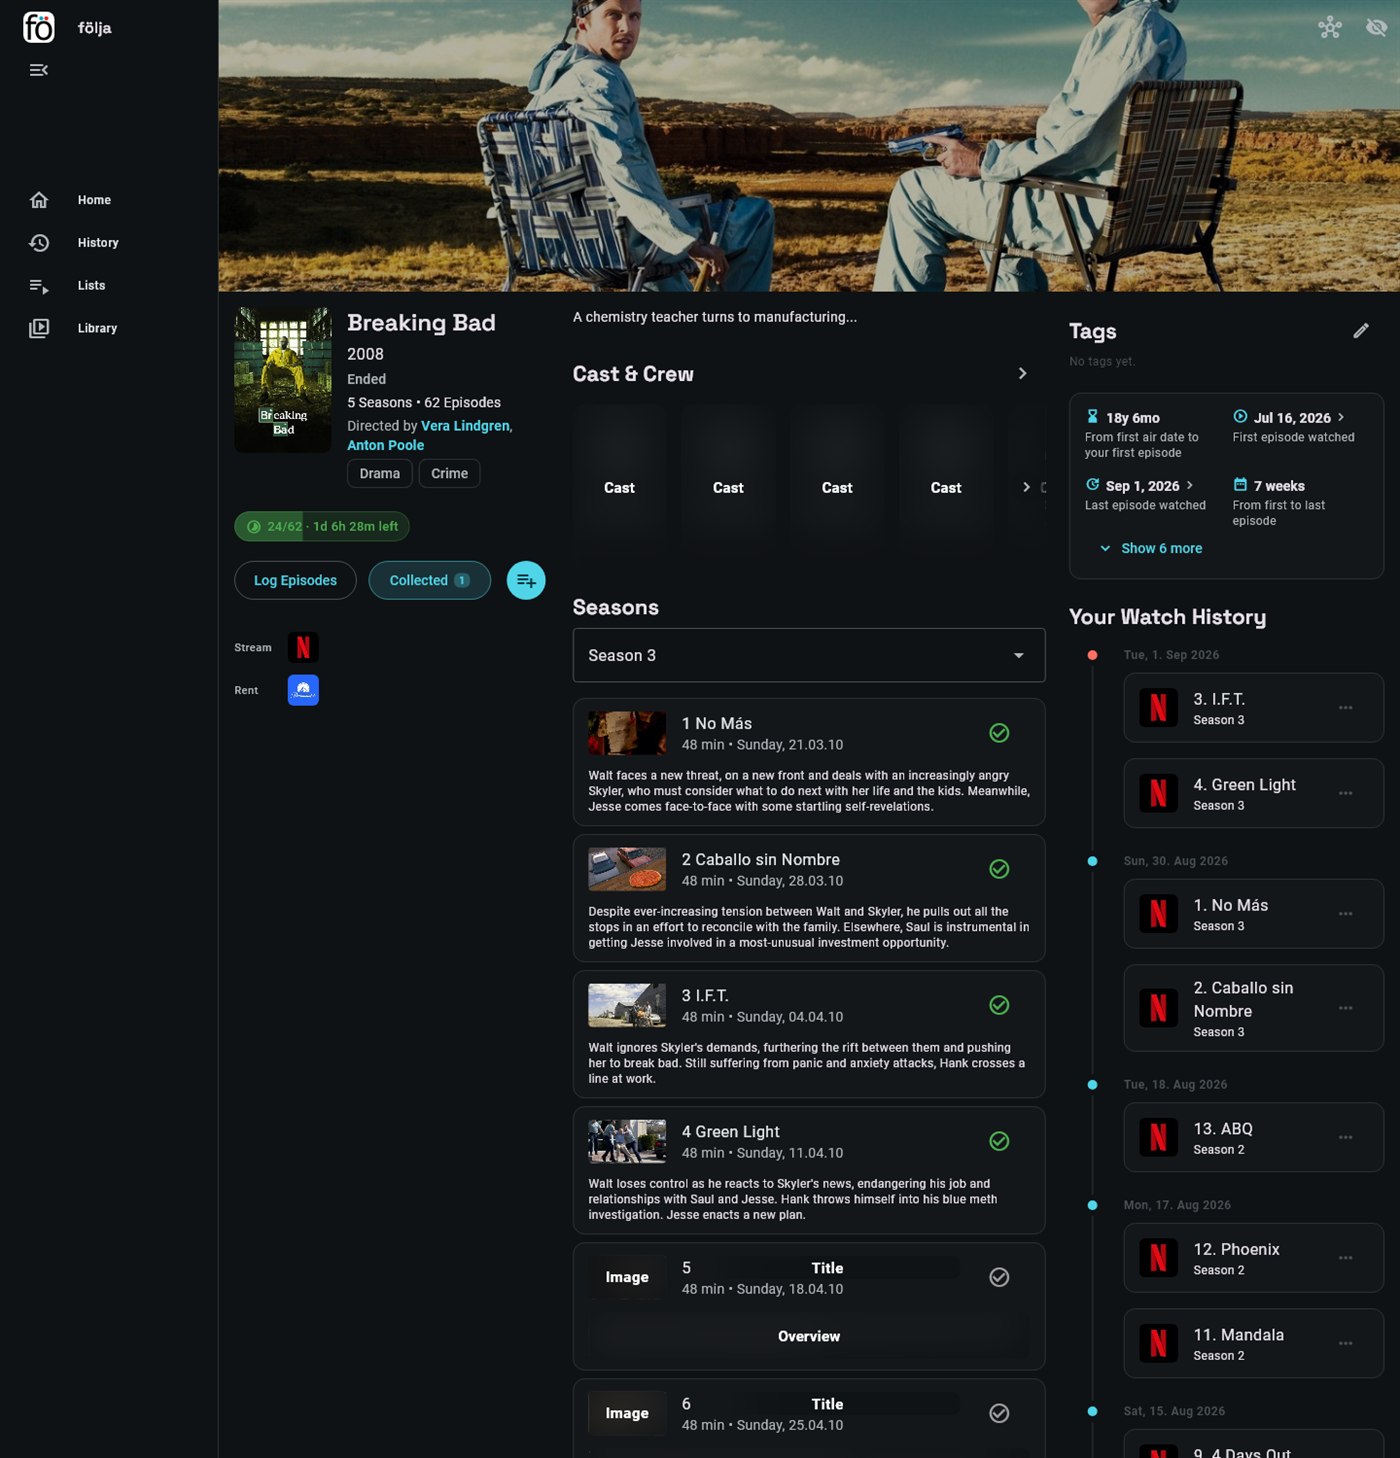Open more options for 2. Caballo sin Nombre history
The image size is (1400, 1458).
coord(1346,1008)
